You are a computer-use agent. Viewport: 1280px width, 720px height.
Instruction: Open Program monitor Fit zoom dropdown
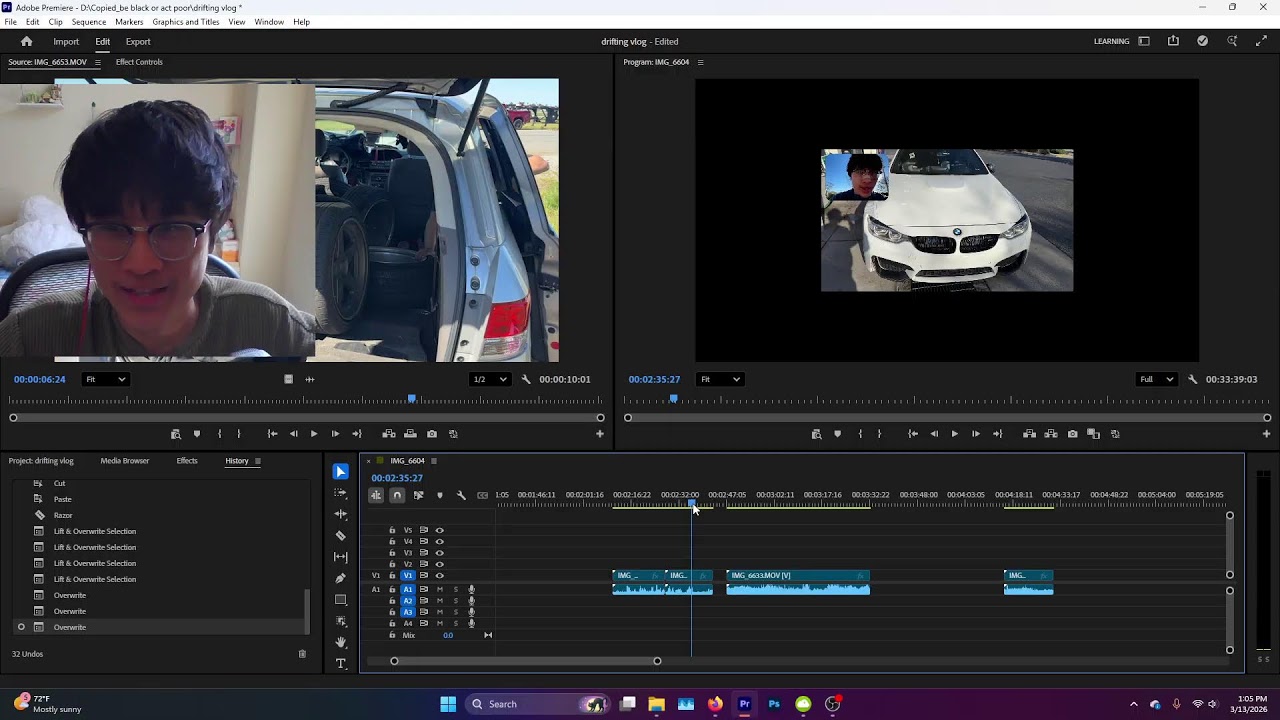pyautogui.click(x=720, y=379)
